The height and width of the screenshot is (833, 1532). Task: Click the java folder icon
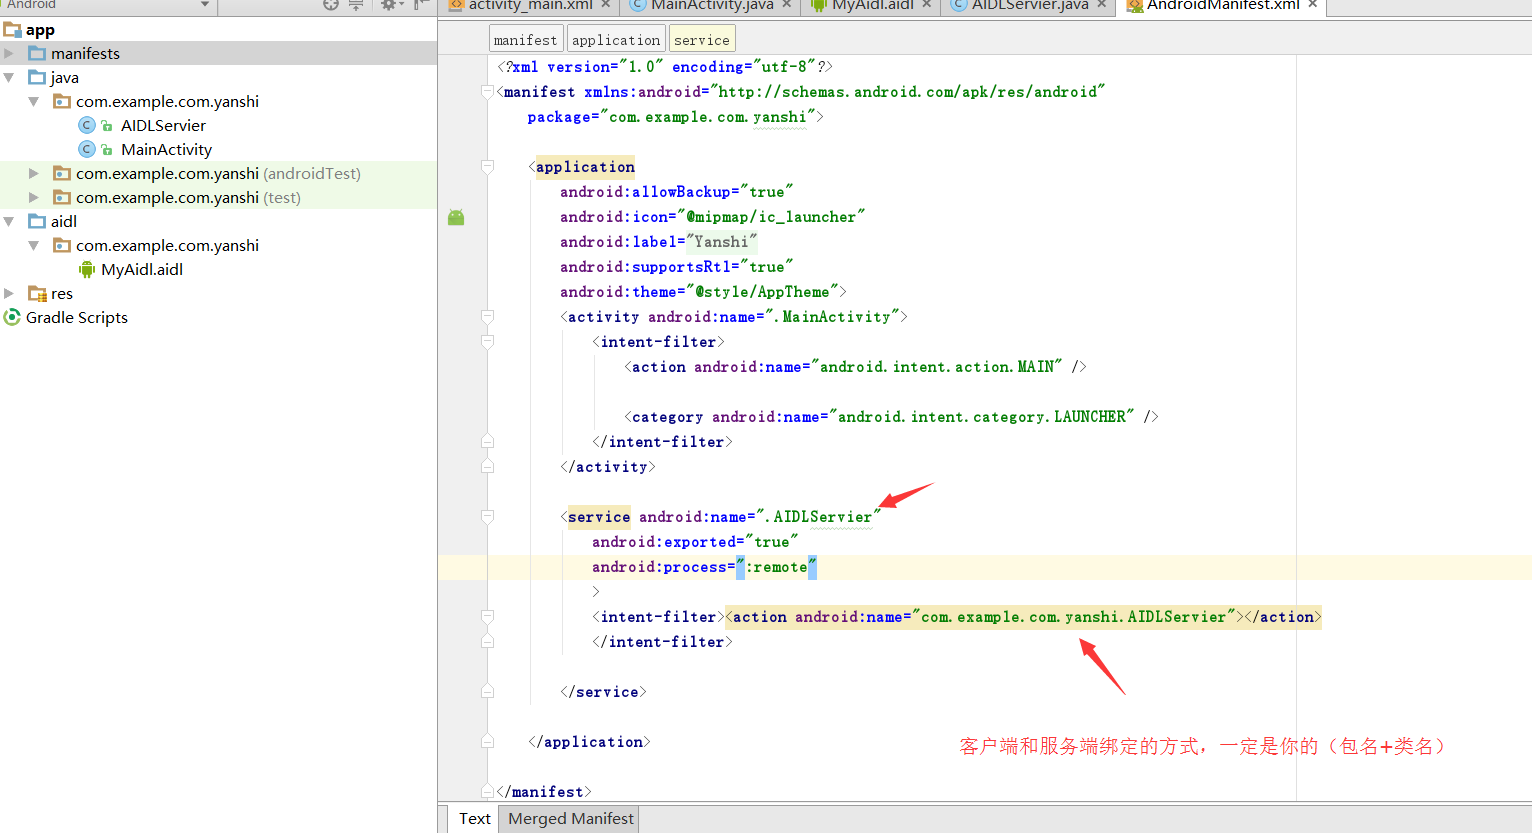(x=37, y=77)
